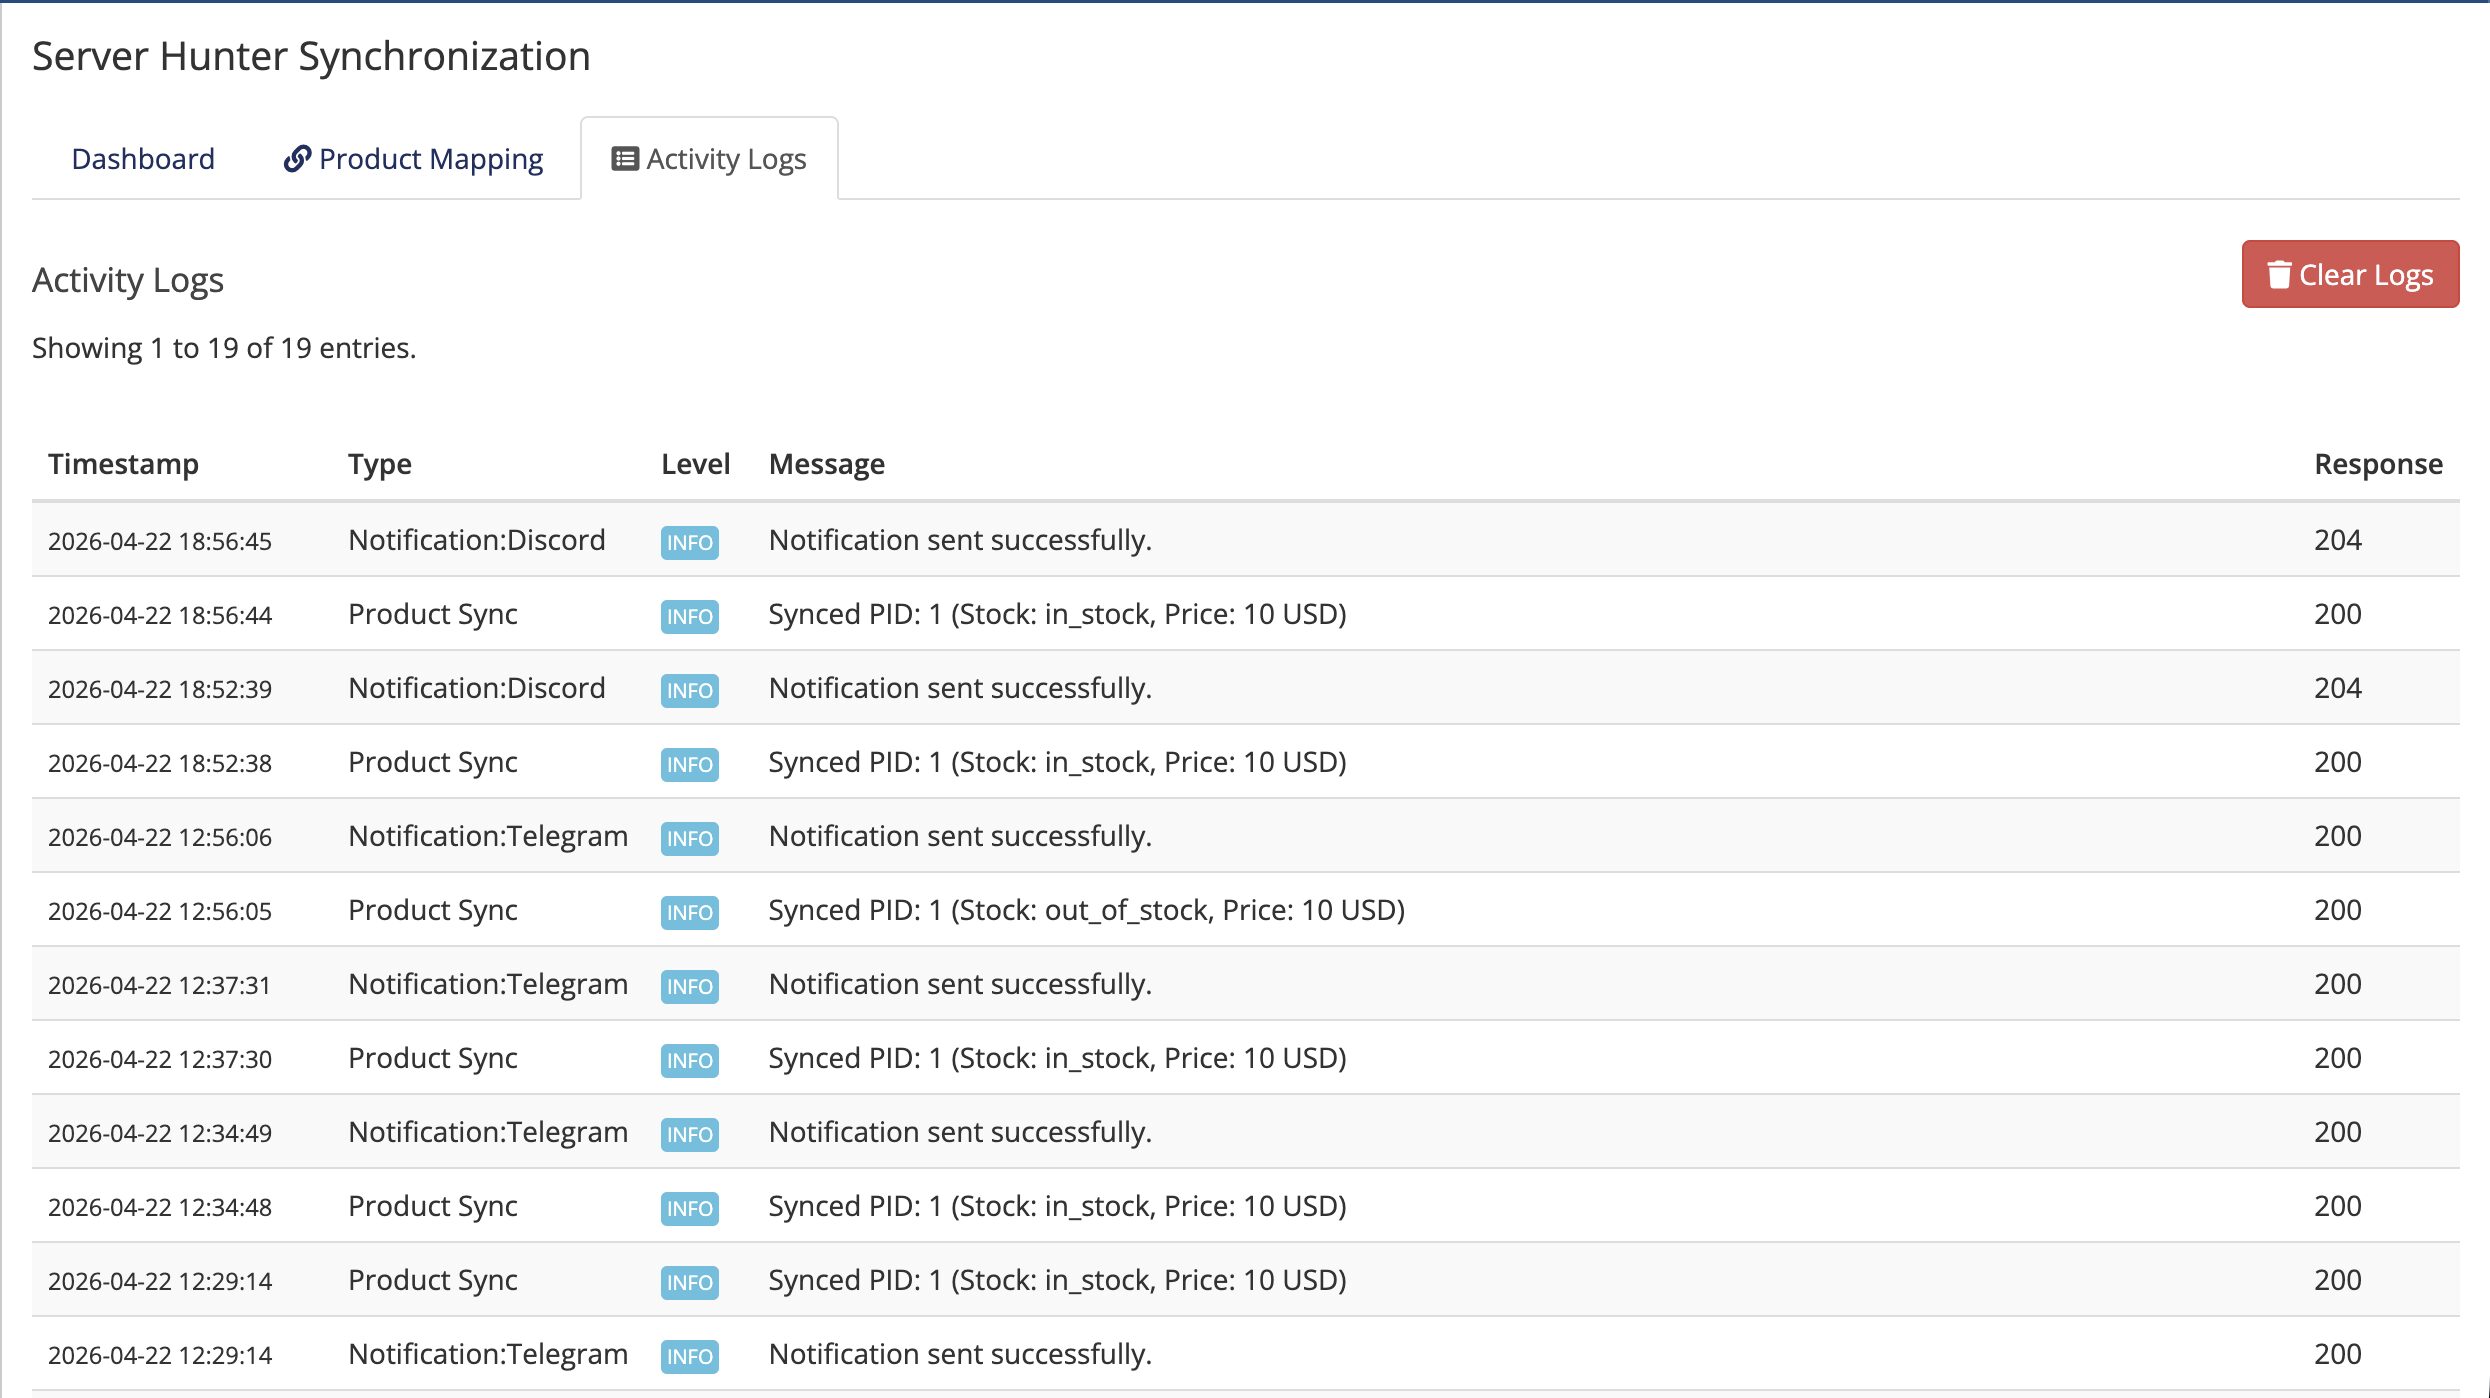The width and height of the screenshot is (2490, 1398).
Task: Click the out_of_stock sync message
Action: 1087,910
